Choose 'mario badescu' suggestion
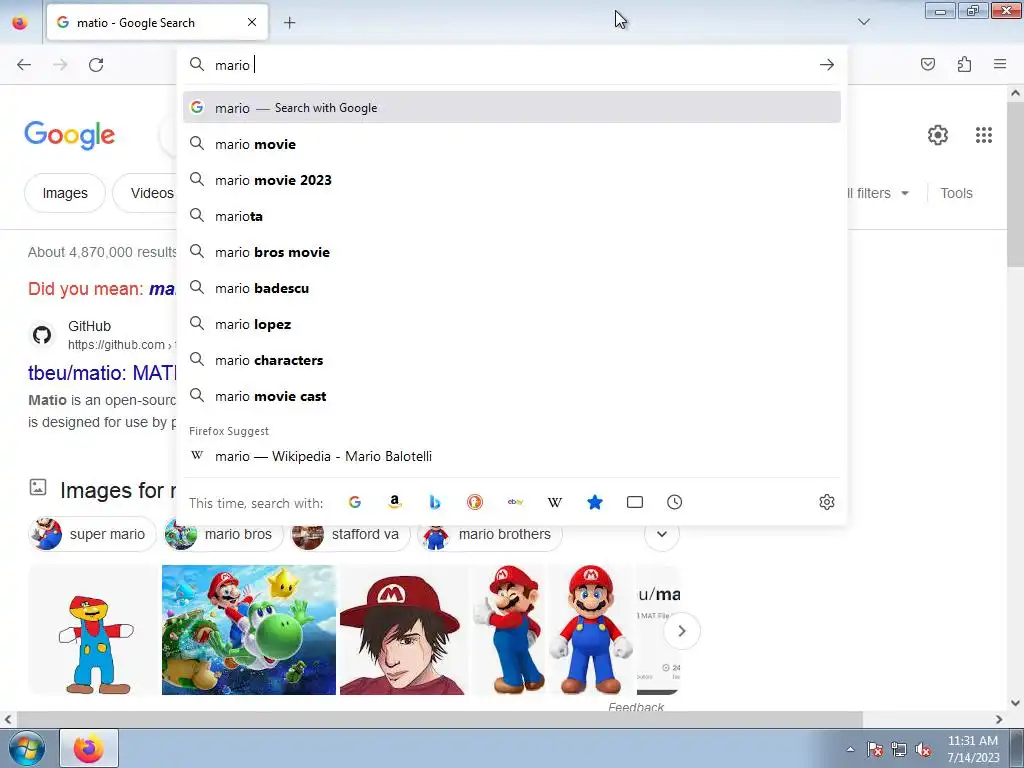 512,288
